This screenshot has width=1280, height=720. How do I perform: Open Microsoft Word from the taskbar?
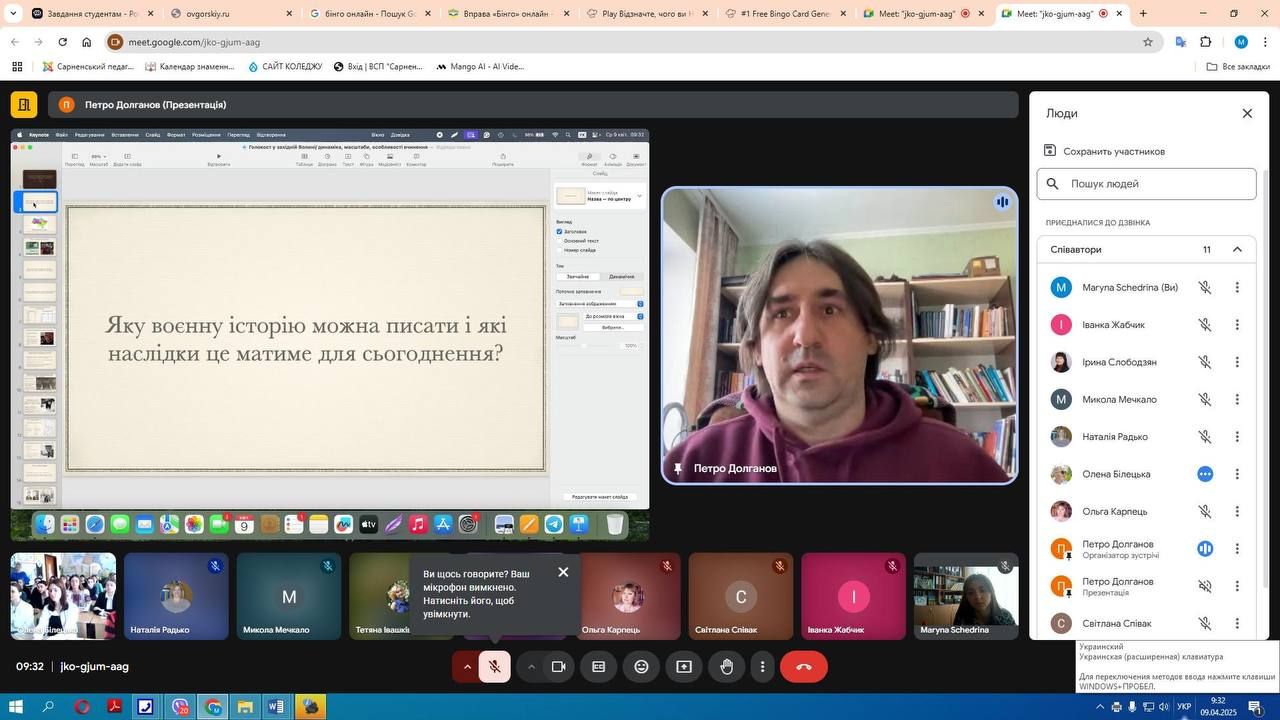277,707
